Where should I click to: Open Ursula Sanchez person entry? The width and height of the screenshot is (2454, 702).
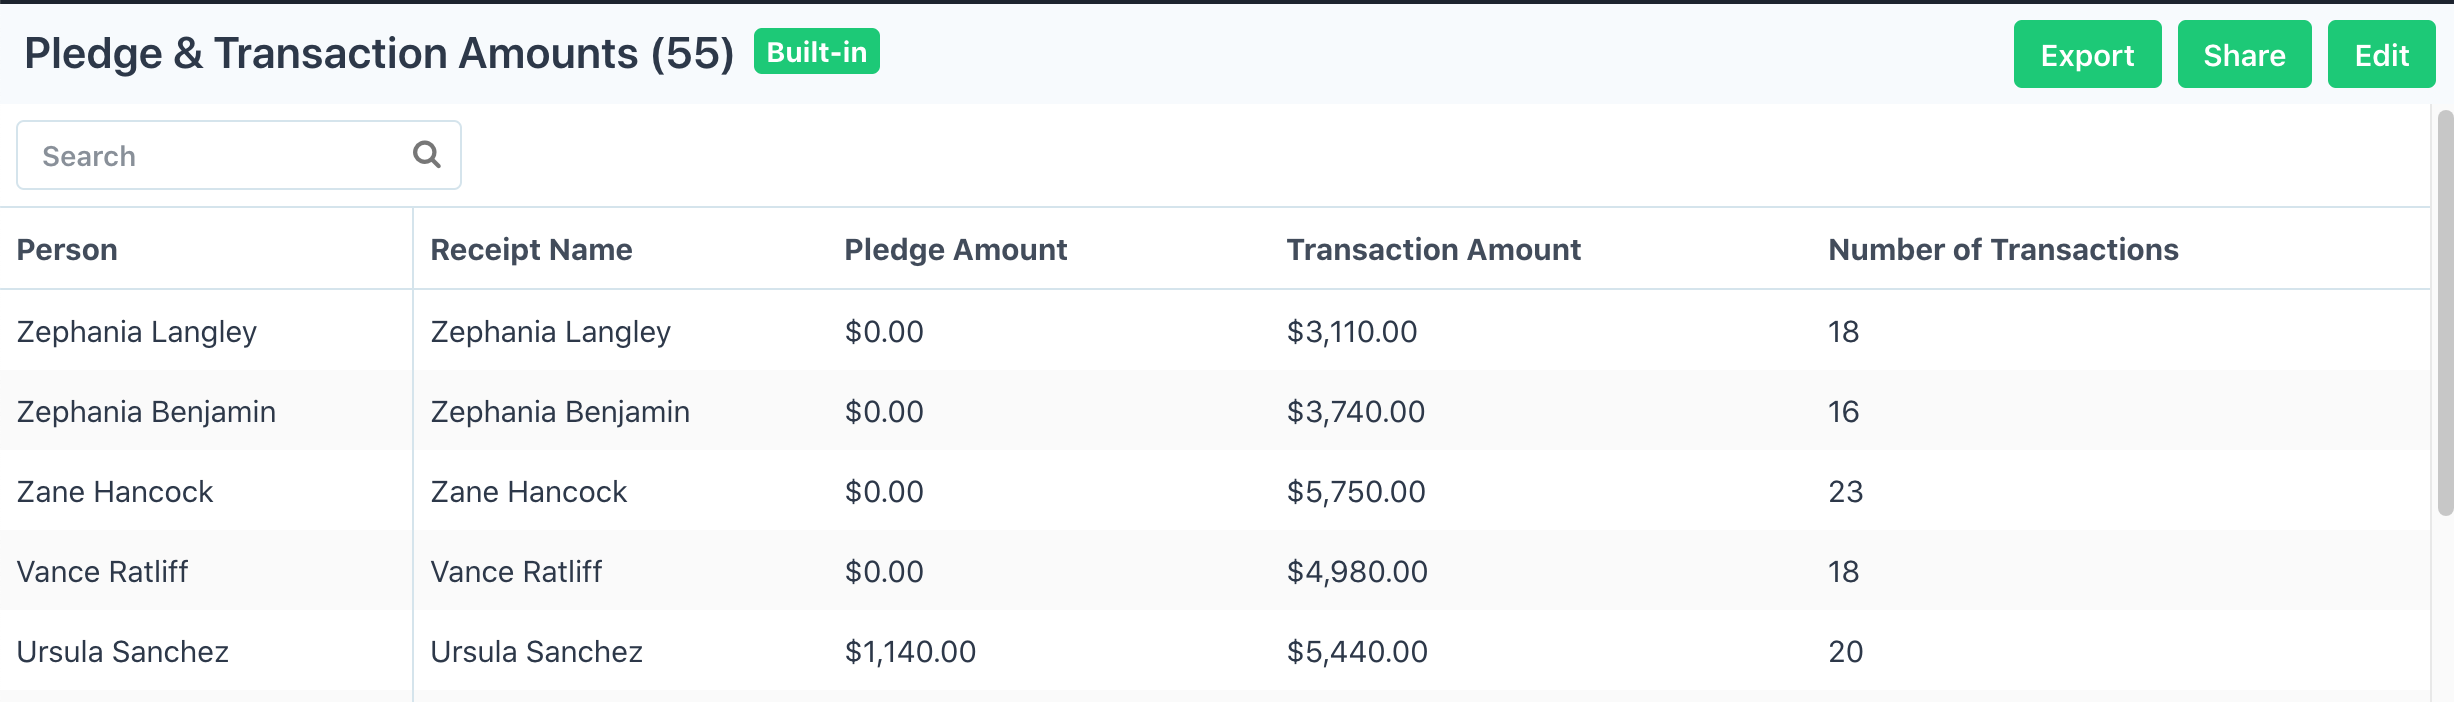click(x=123, y=651)
